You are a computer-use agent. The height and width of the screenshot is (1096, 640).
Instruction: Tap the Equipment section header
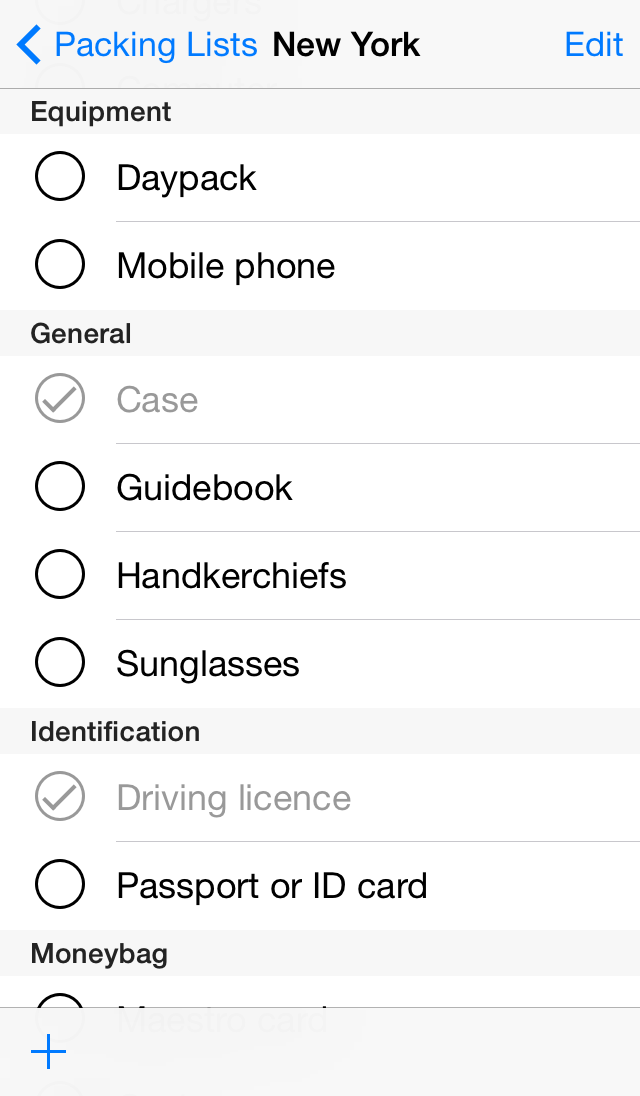click(x=101, y=112)
